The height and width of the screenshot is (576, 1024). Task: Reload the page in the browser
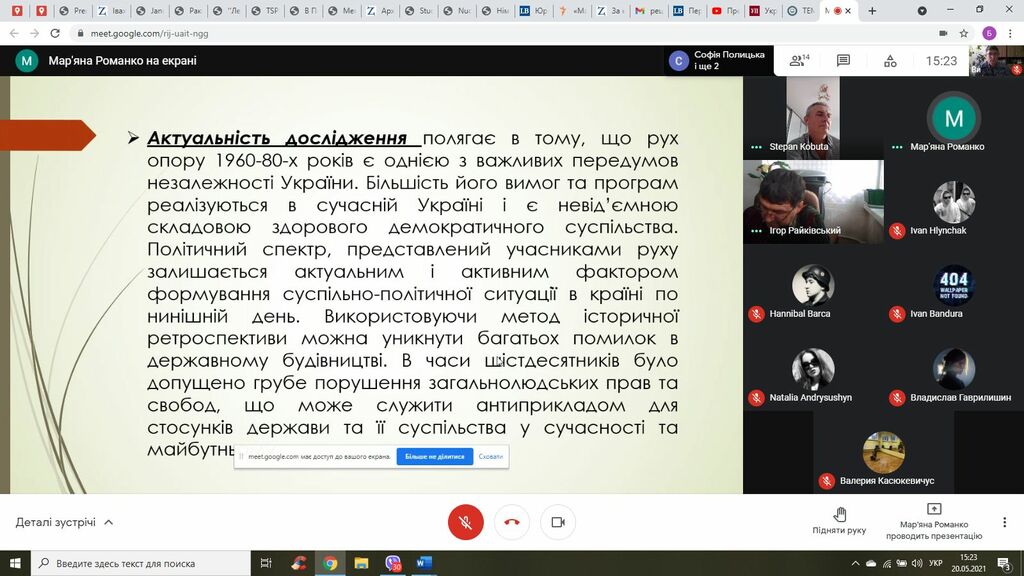pos(55,33)
